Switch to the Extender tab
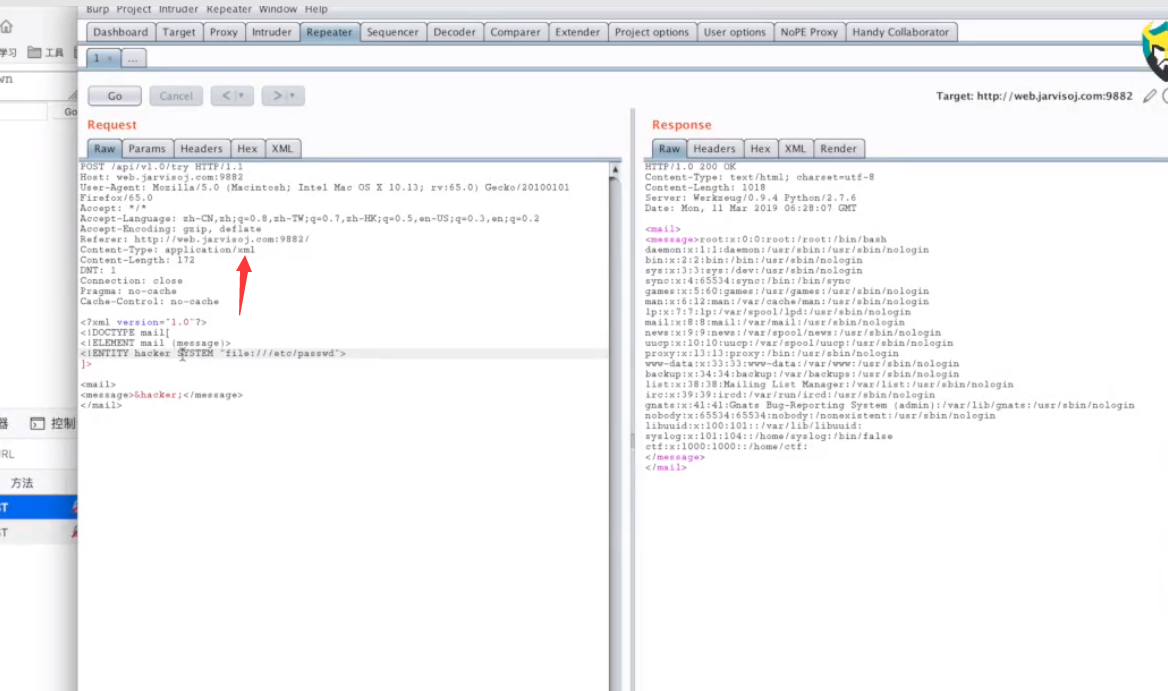 [x=577, y=32]
